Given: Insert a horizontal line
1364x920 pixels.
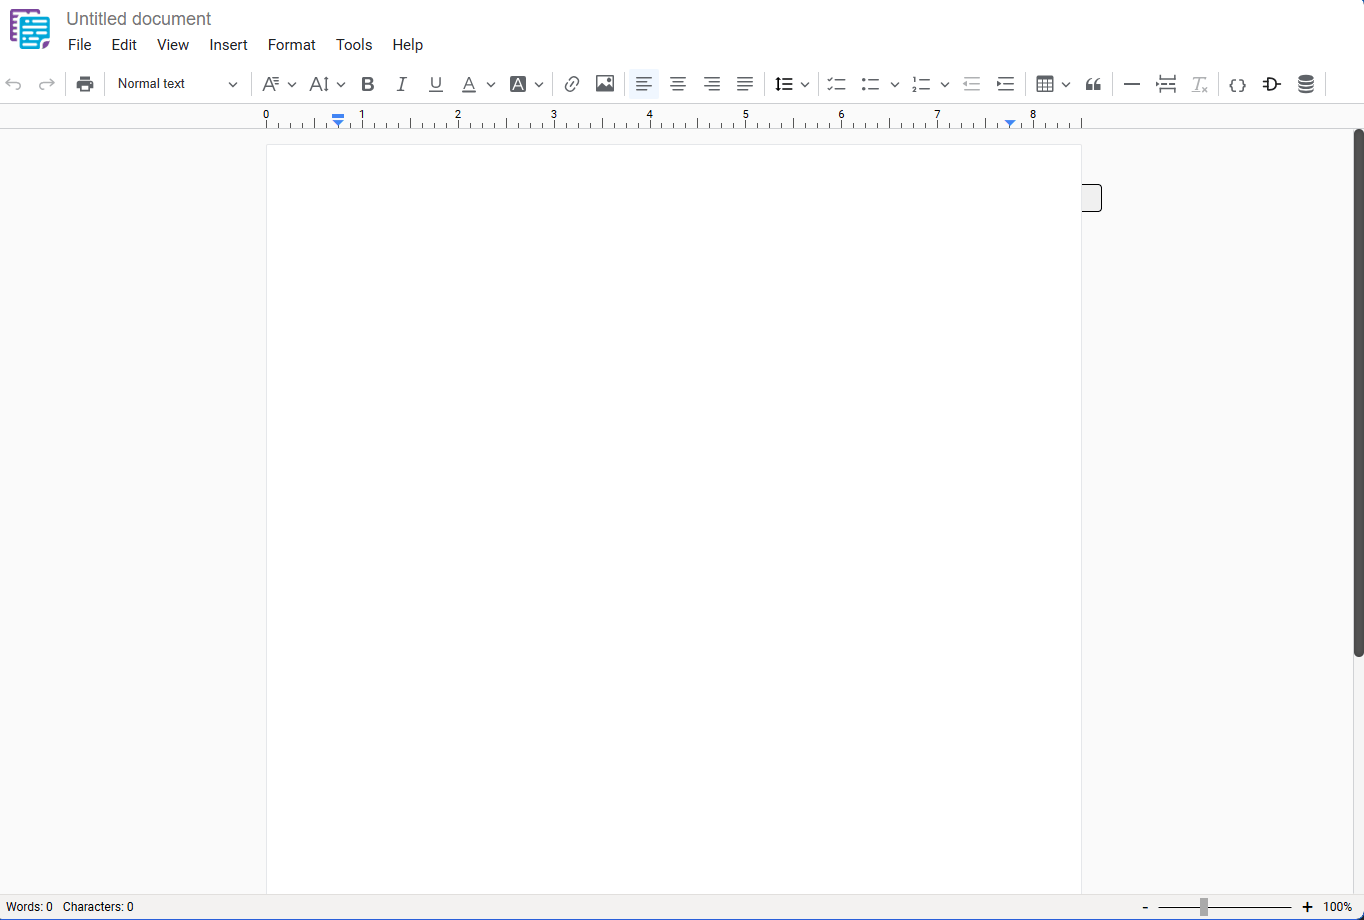Looking at the screenshot, I should click(x=1132, y=84).
